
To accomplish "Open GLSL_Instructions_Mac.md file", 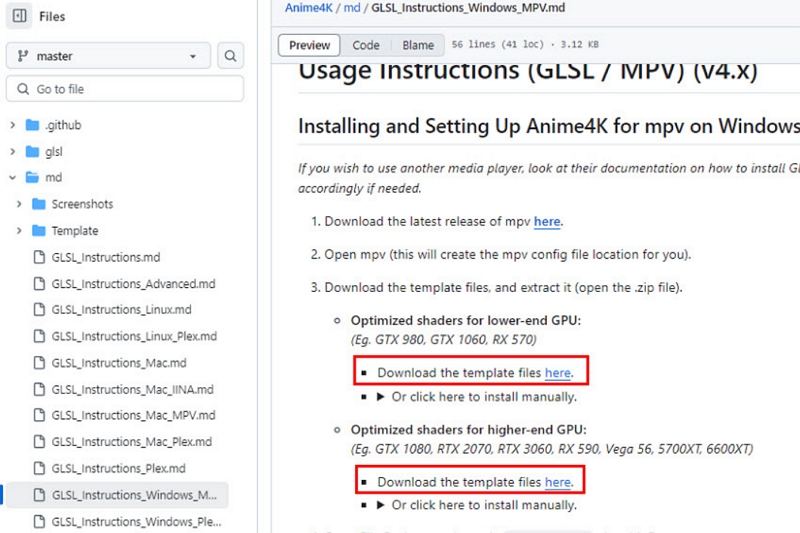I will 119,363.
